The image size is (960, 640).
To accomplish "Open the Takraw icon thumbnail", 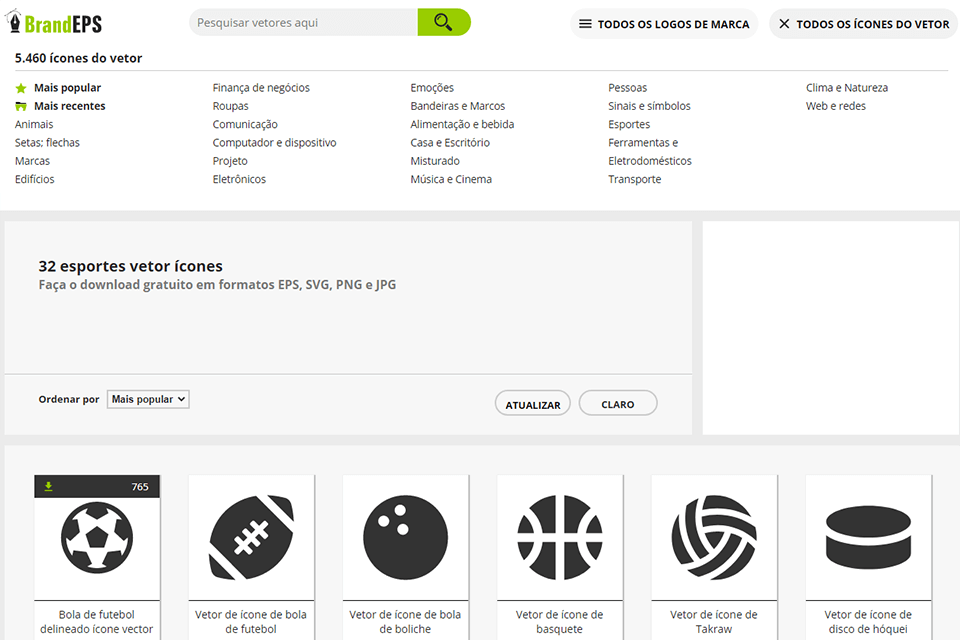I will point(714,537).
